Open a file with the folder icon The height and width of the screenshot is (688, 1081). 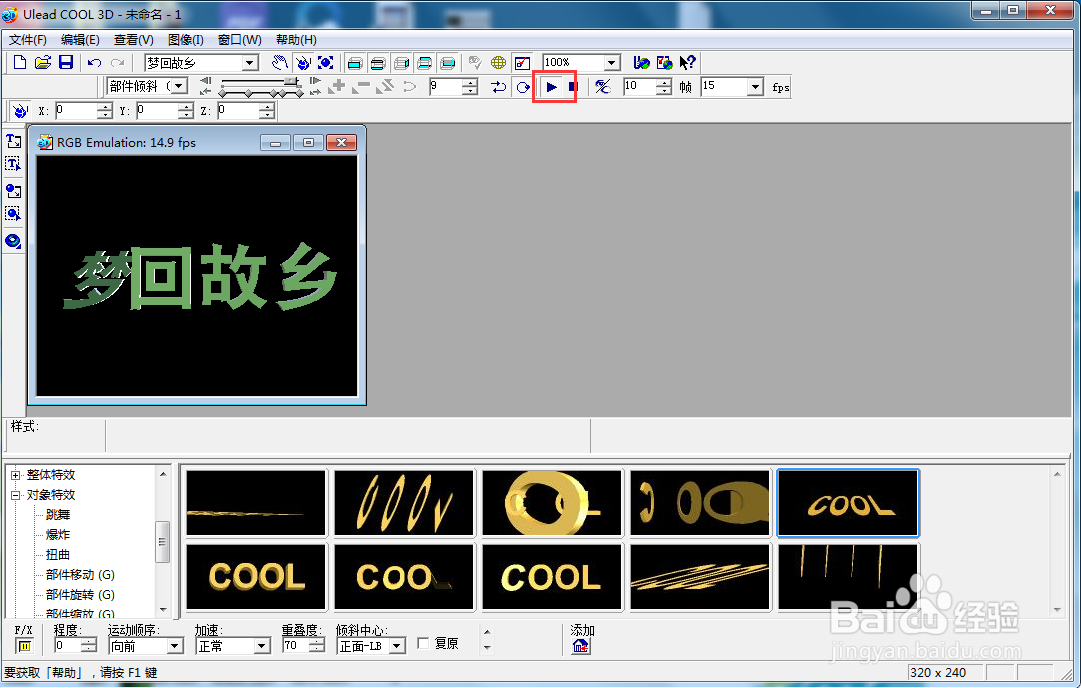(43, 63)
